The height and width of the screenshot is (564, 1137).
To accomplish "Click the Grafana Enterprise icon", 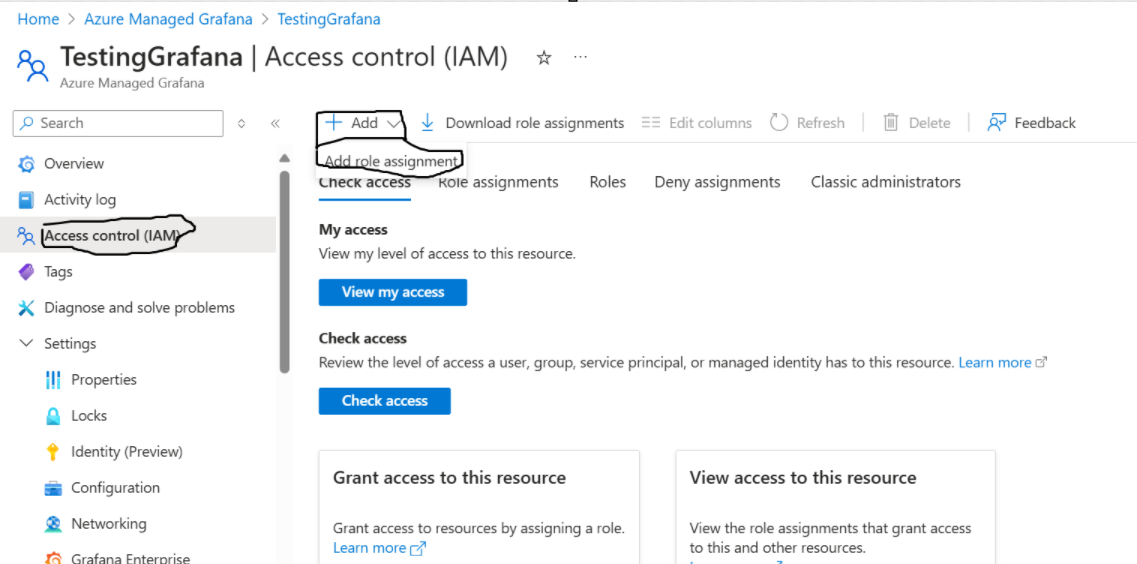I will [x=53, y=558].
